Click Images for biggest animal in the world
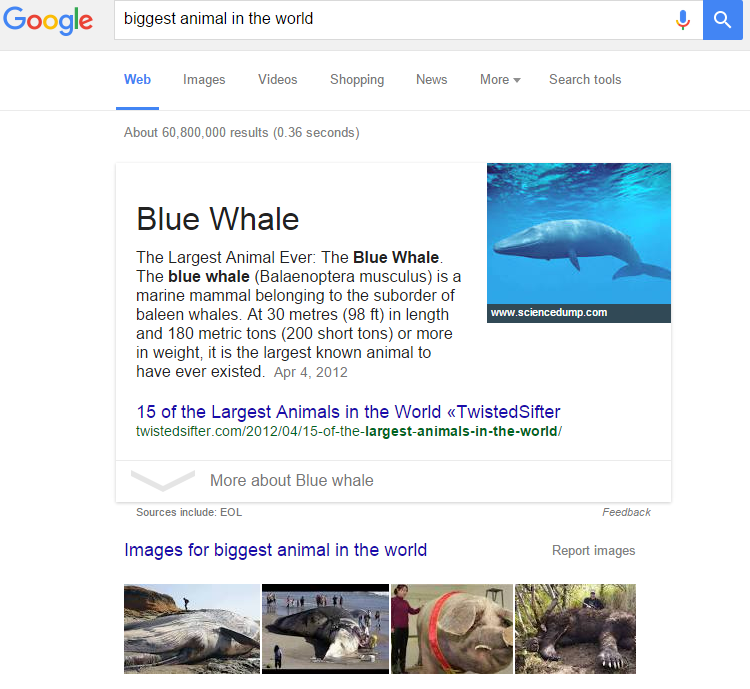The width and height of the screenshot is (750, 689). (276, 550)
